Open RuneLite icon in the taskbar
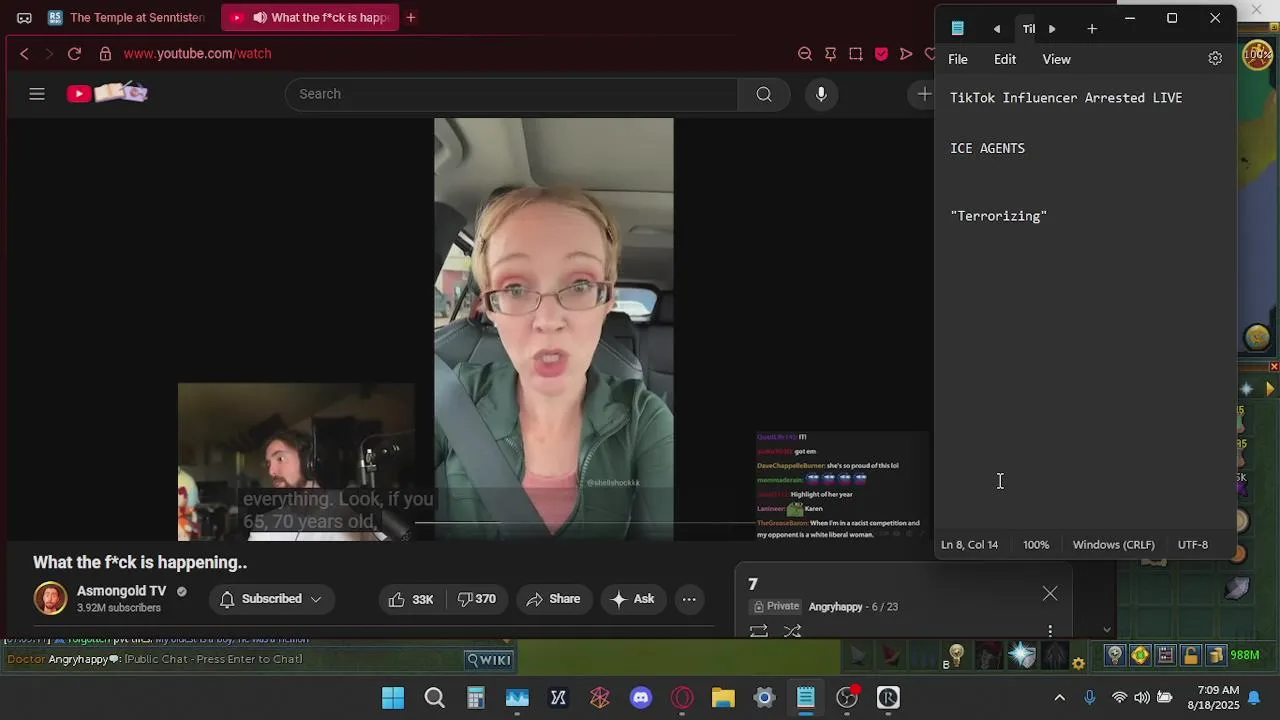Image resolution: width=1280 pixels, height=720 pixels. (888, 698)
